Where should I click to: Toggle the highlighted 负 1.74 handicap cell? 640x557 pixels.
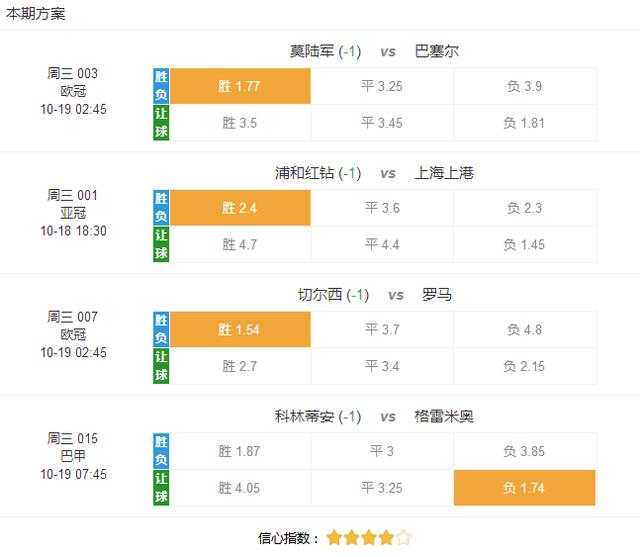point(524,488)
